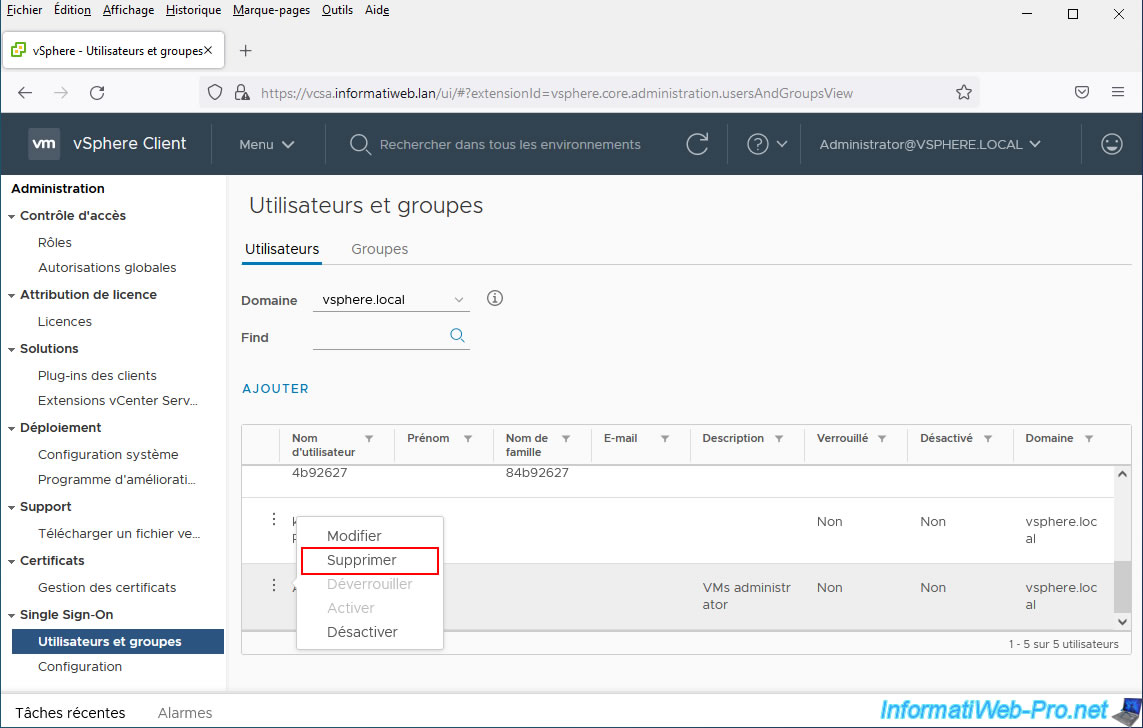The height and width of the screenshot is (728, 1143).
Task: Bookmark page with the star icon
Action: coord(964,93)
